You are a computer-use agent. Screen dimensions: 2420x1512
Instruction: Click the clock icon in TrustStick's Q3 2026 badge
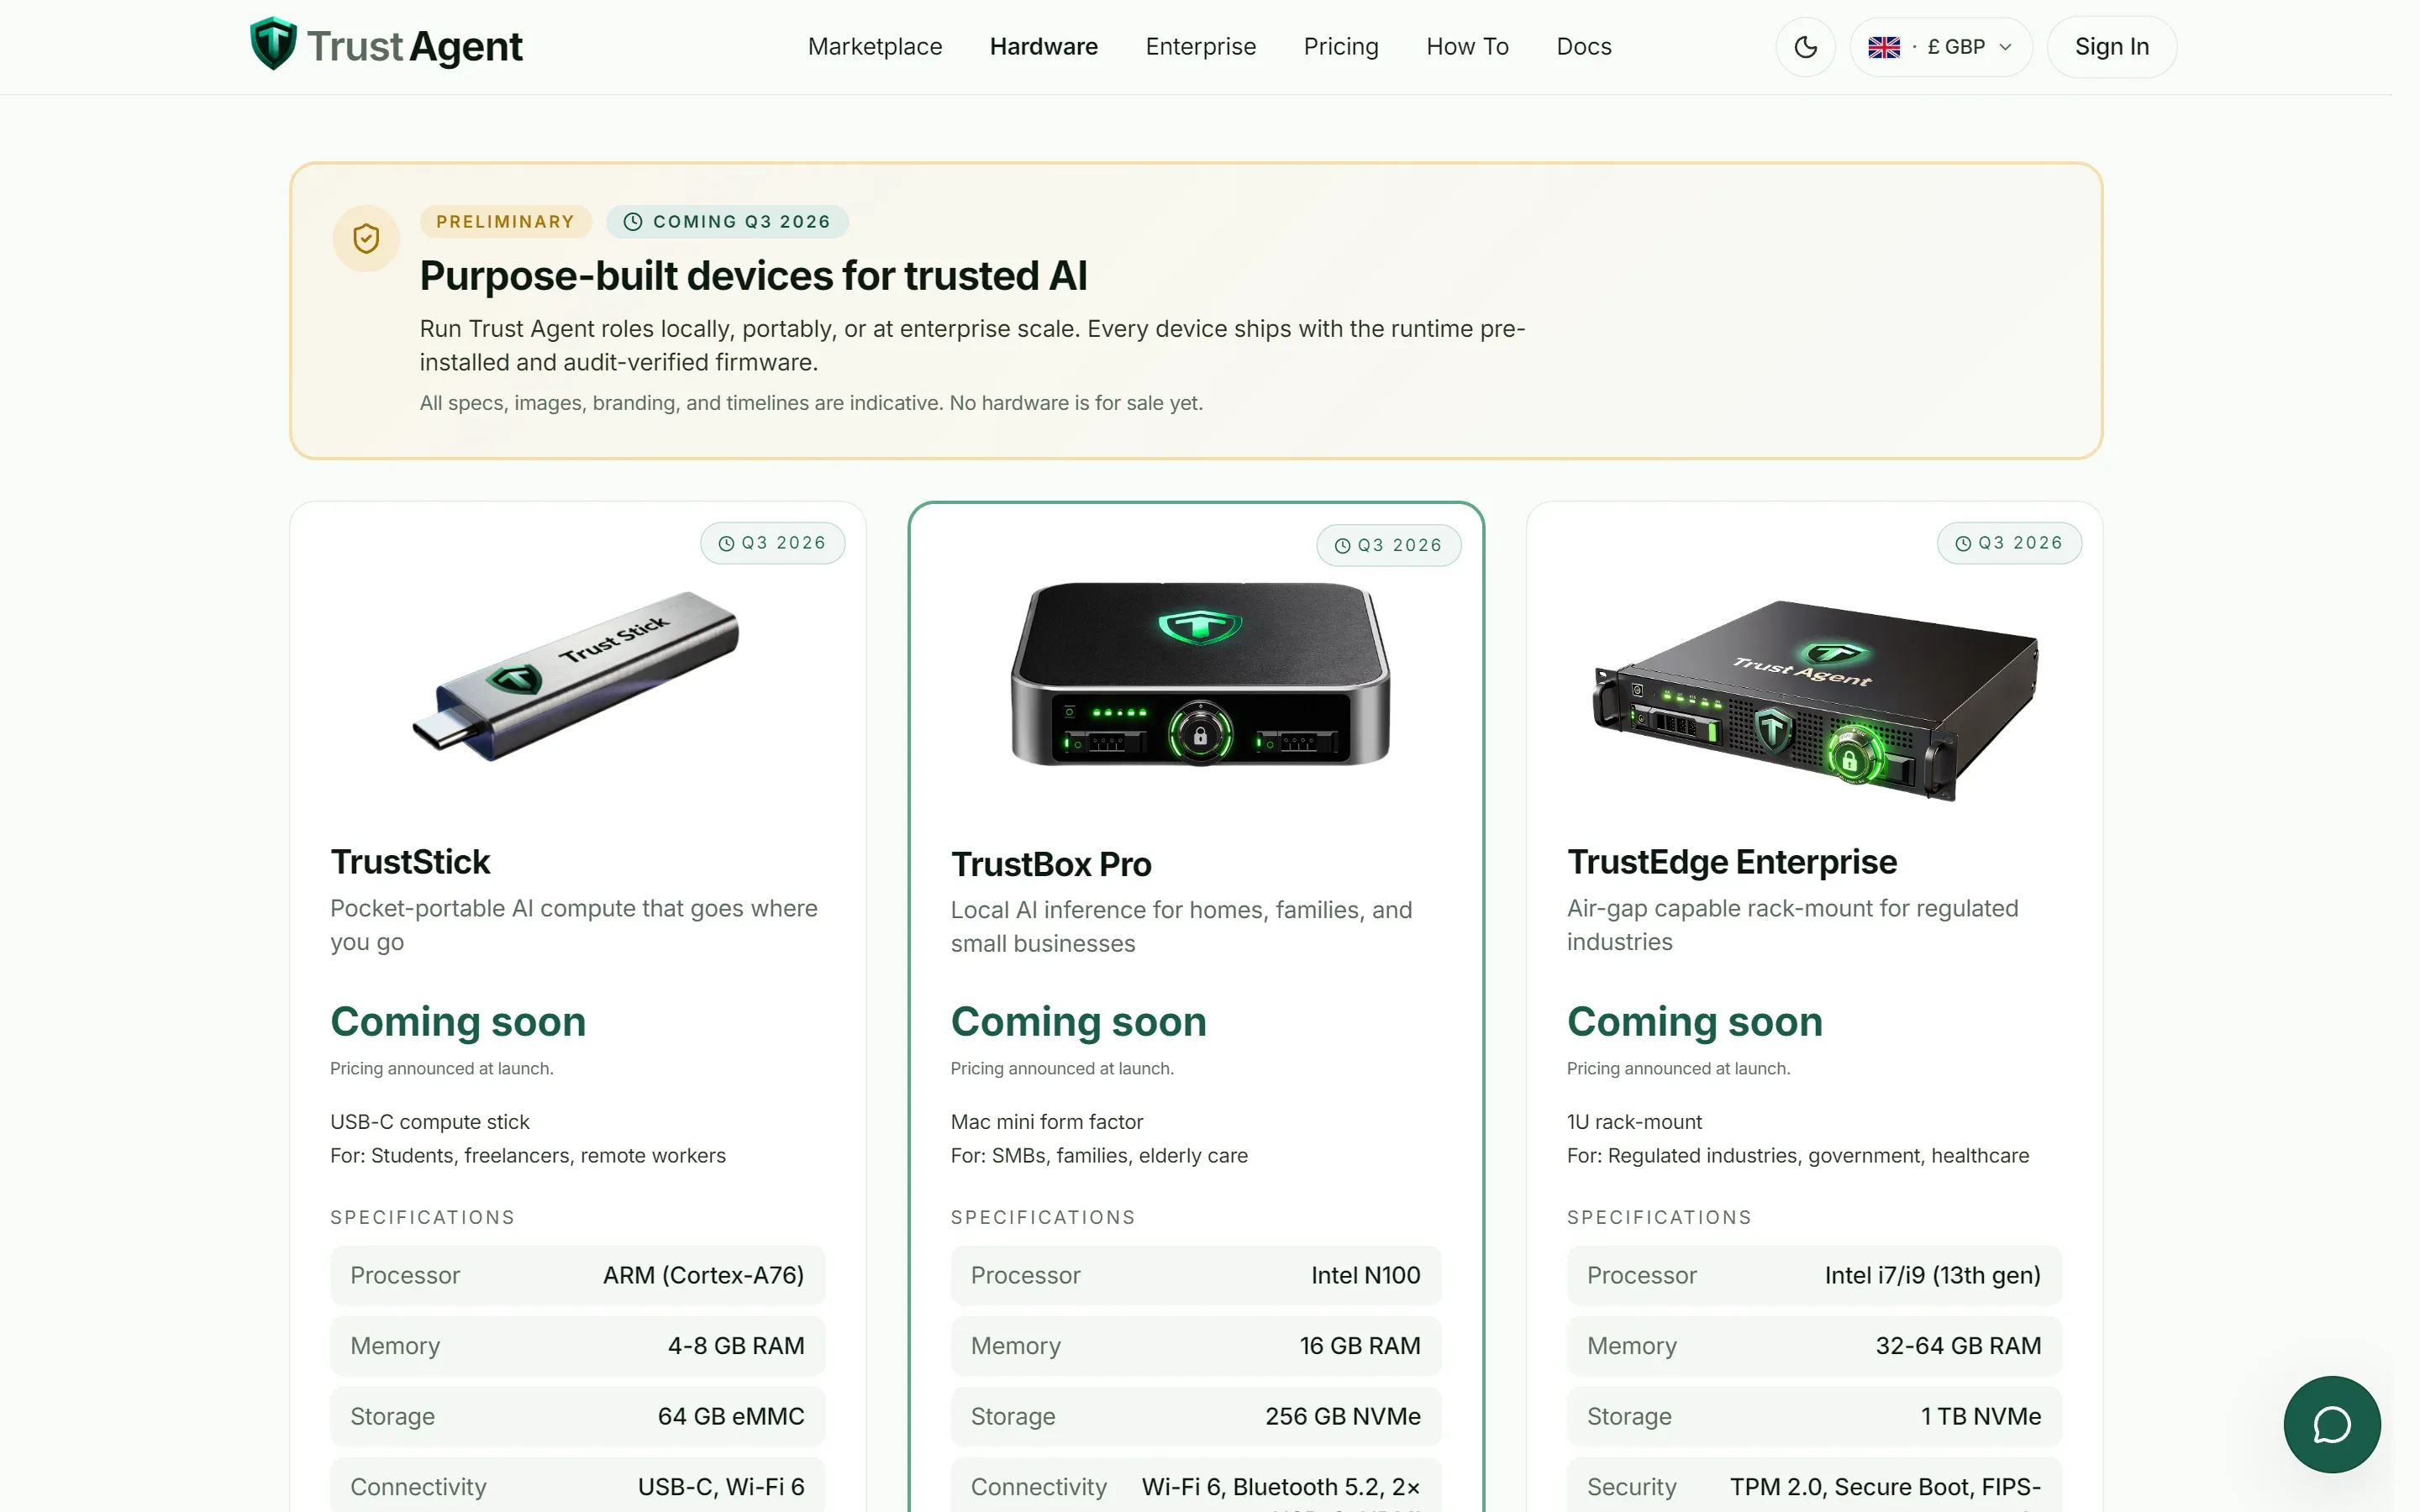(x=726, y=543)
